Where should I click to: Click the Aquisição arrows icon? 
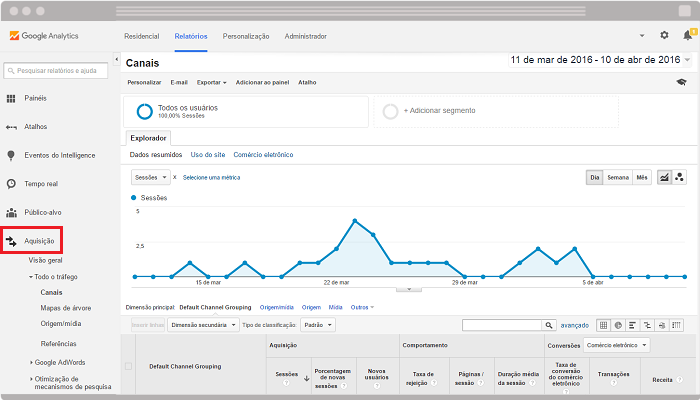tap(11, 241)
